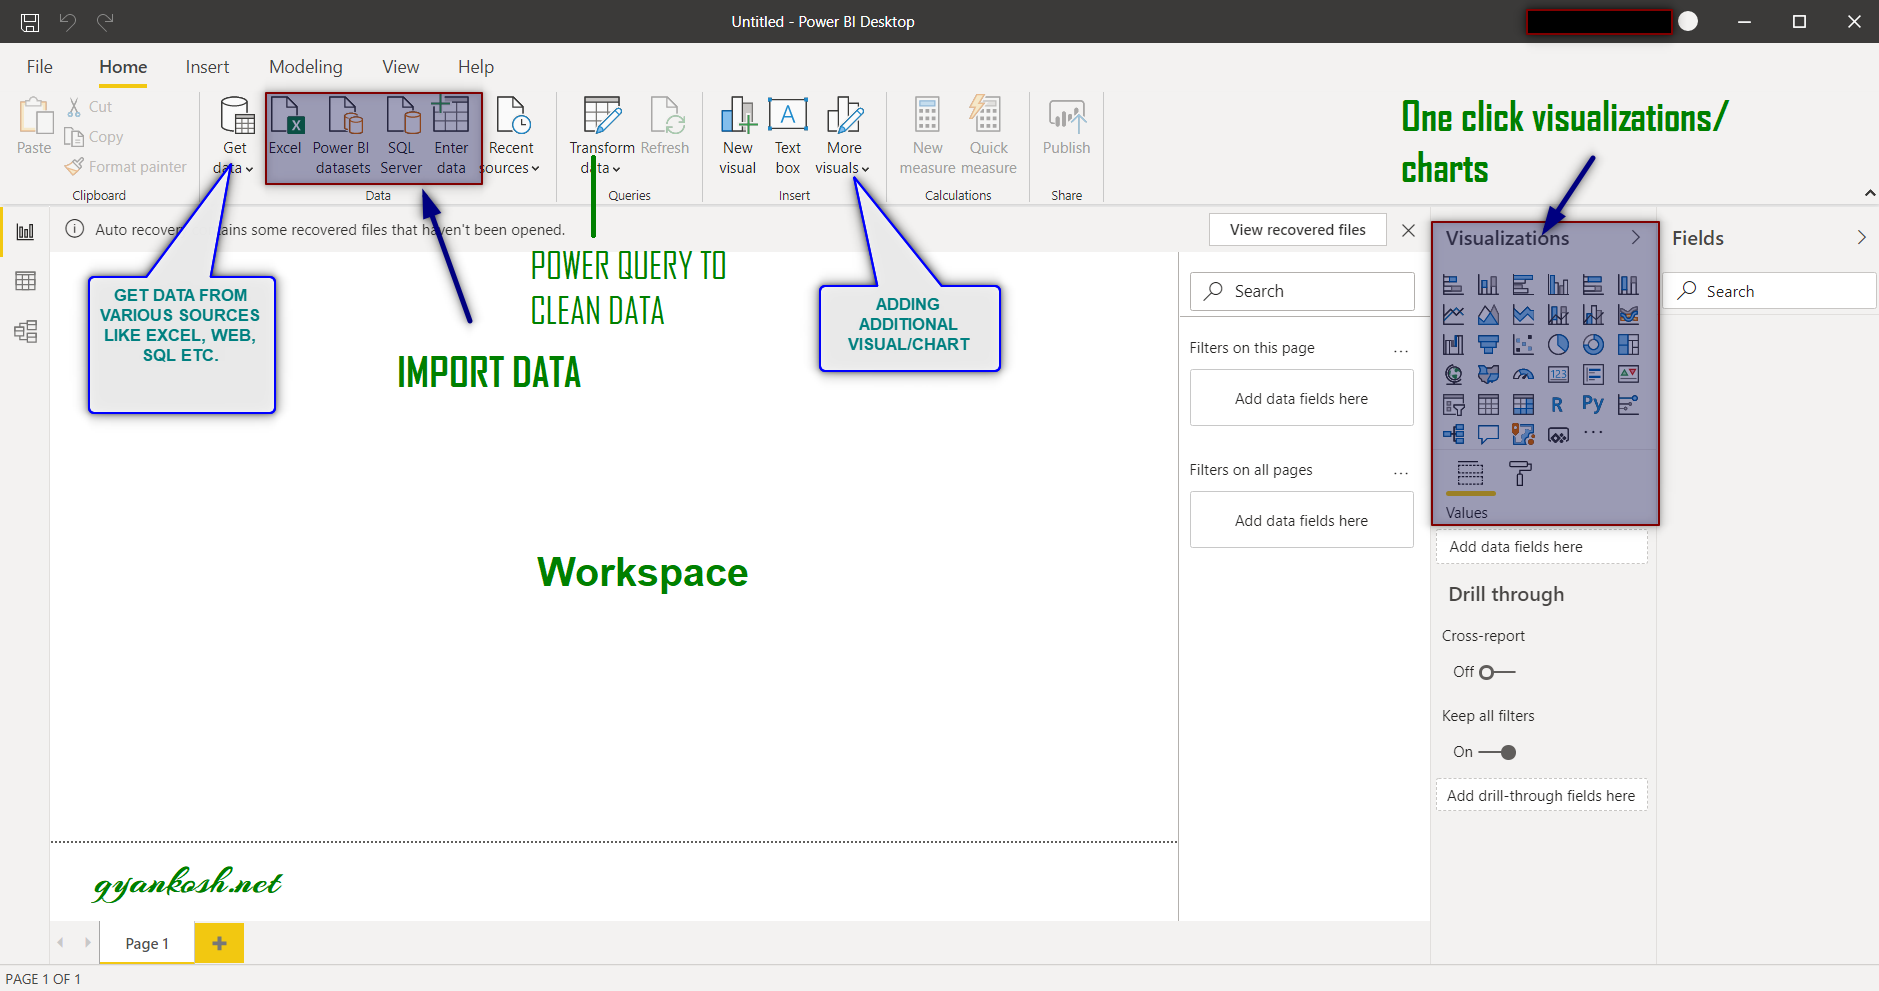
Task: Add a New visual
Action: click(x=738, y=137)
